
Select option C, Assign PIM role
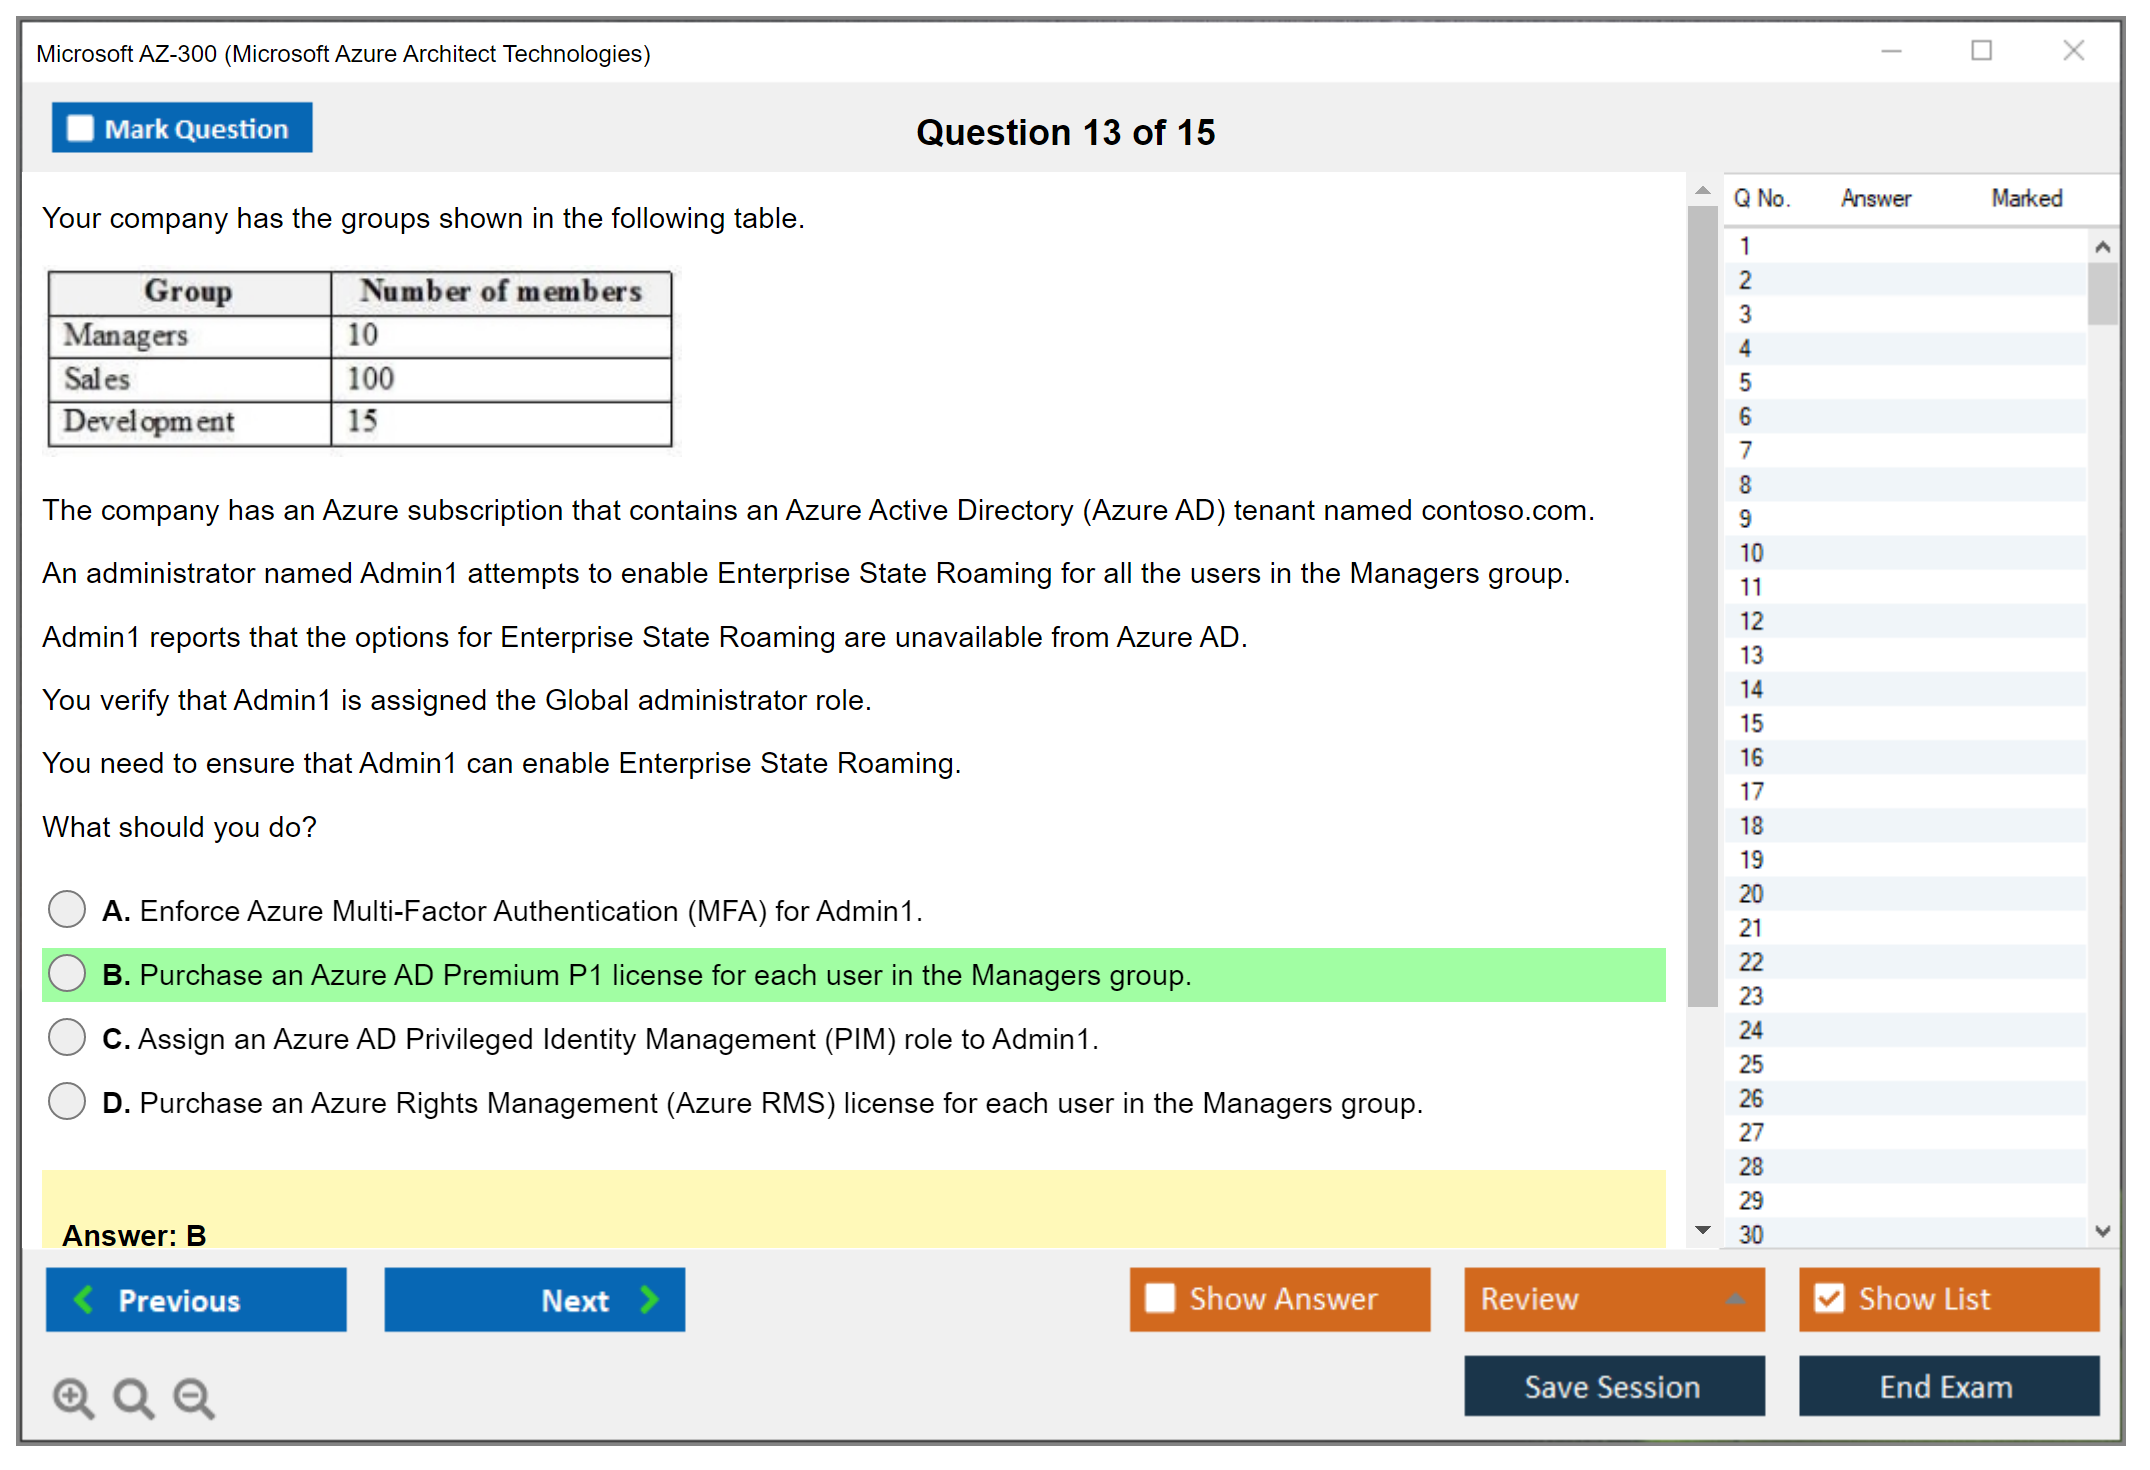(x=67, y=1038)
